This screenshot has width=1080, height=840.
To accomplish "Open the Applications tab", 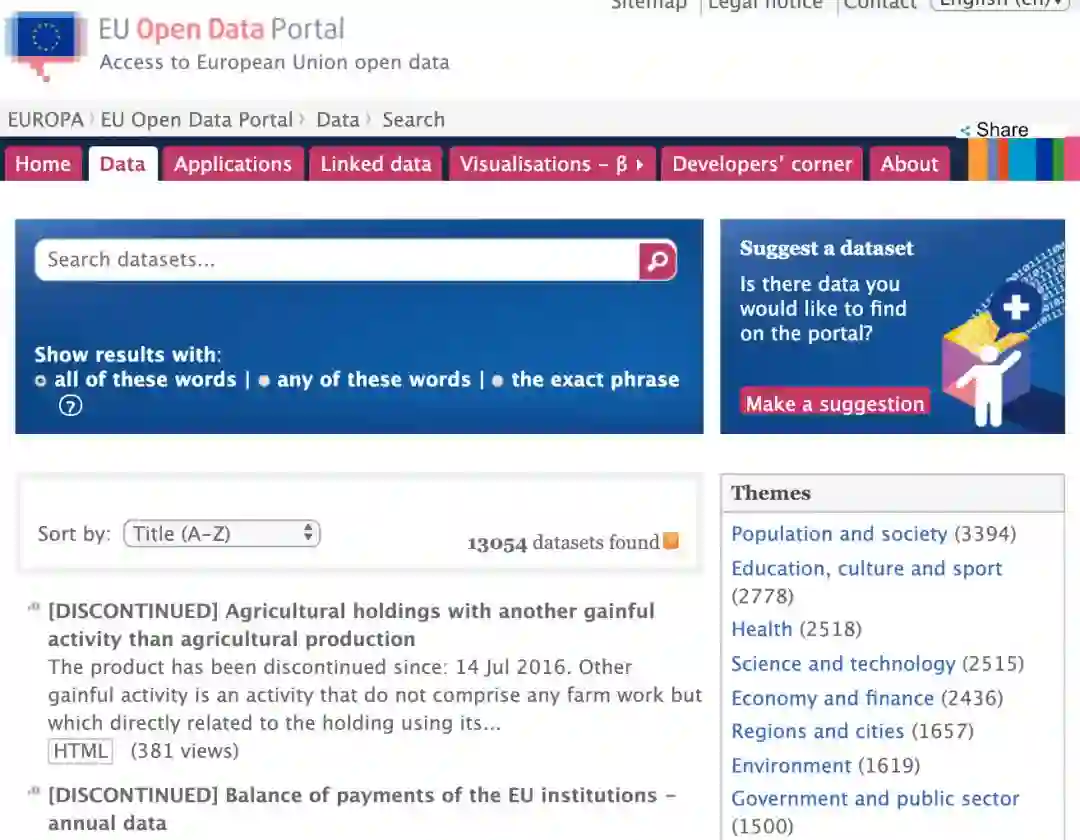I will tap(233, 164).
